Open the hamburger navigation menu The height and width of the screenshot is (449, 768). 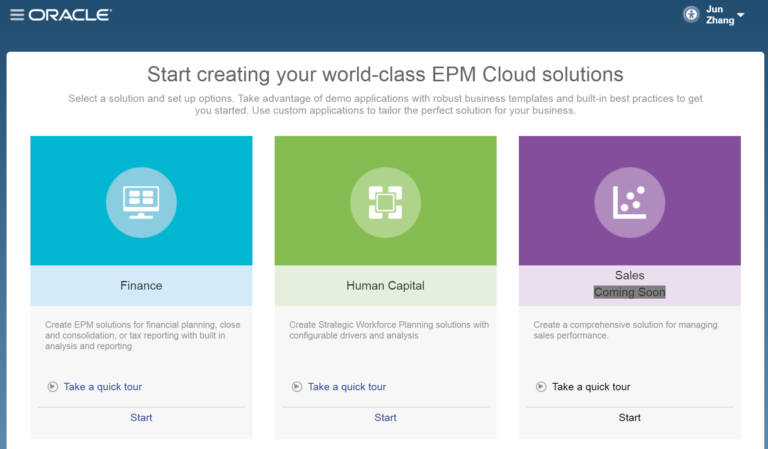[x=17, y=15]
